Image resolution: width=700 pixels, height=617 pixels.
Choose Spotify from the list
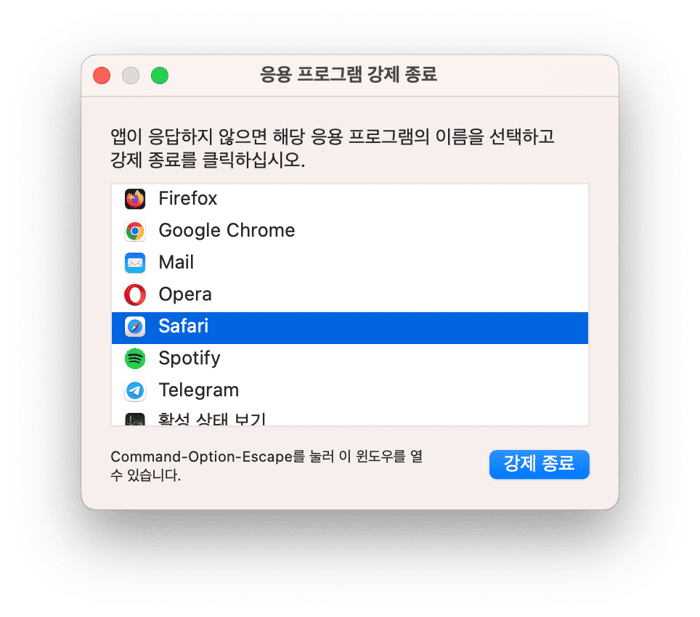[350, 359]
